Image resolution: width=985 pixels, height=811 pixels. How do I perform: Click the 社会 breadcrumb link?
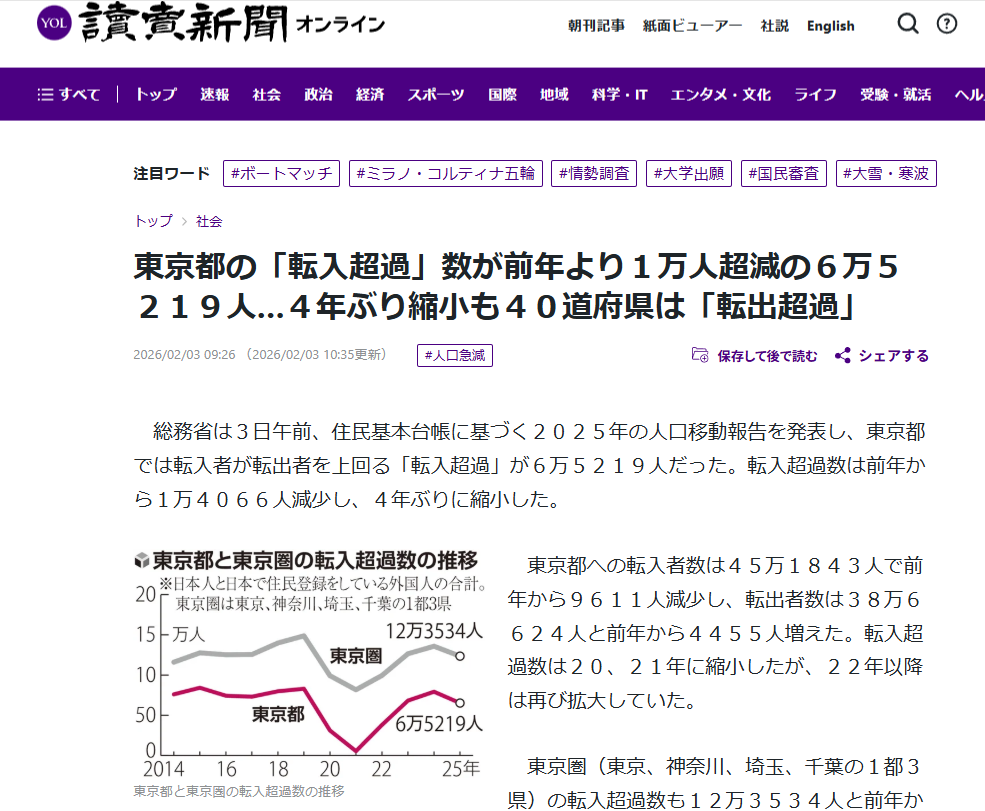[x=209, y=221]
